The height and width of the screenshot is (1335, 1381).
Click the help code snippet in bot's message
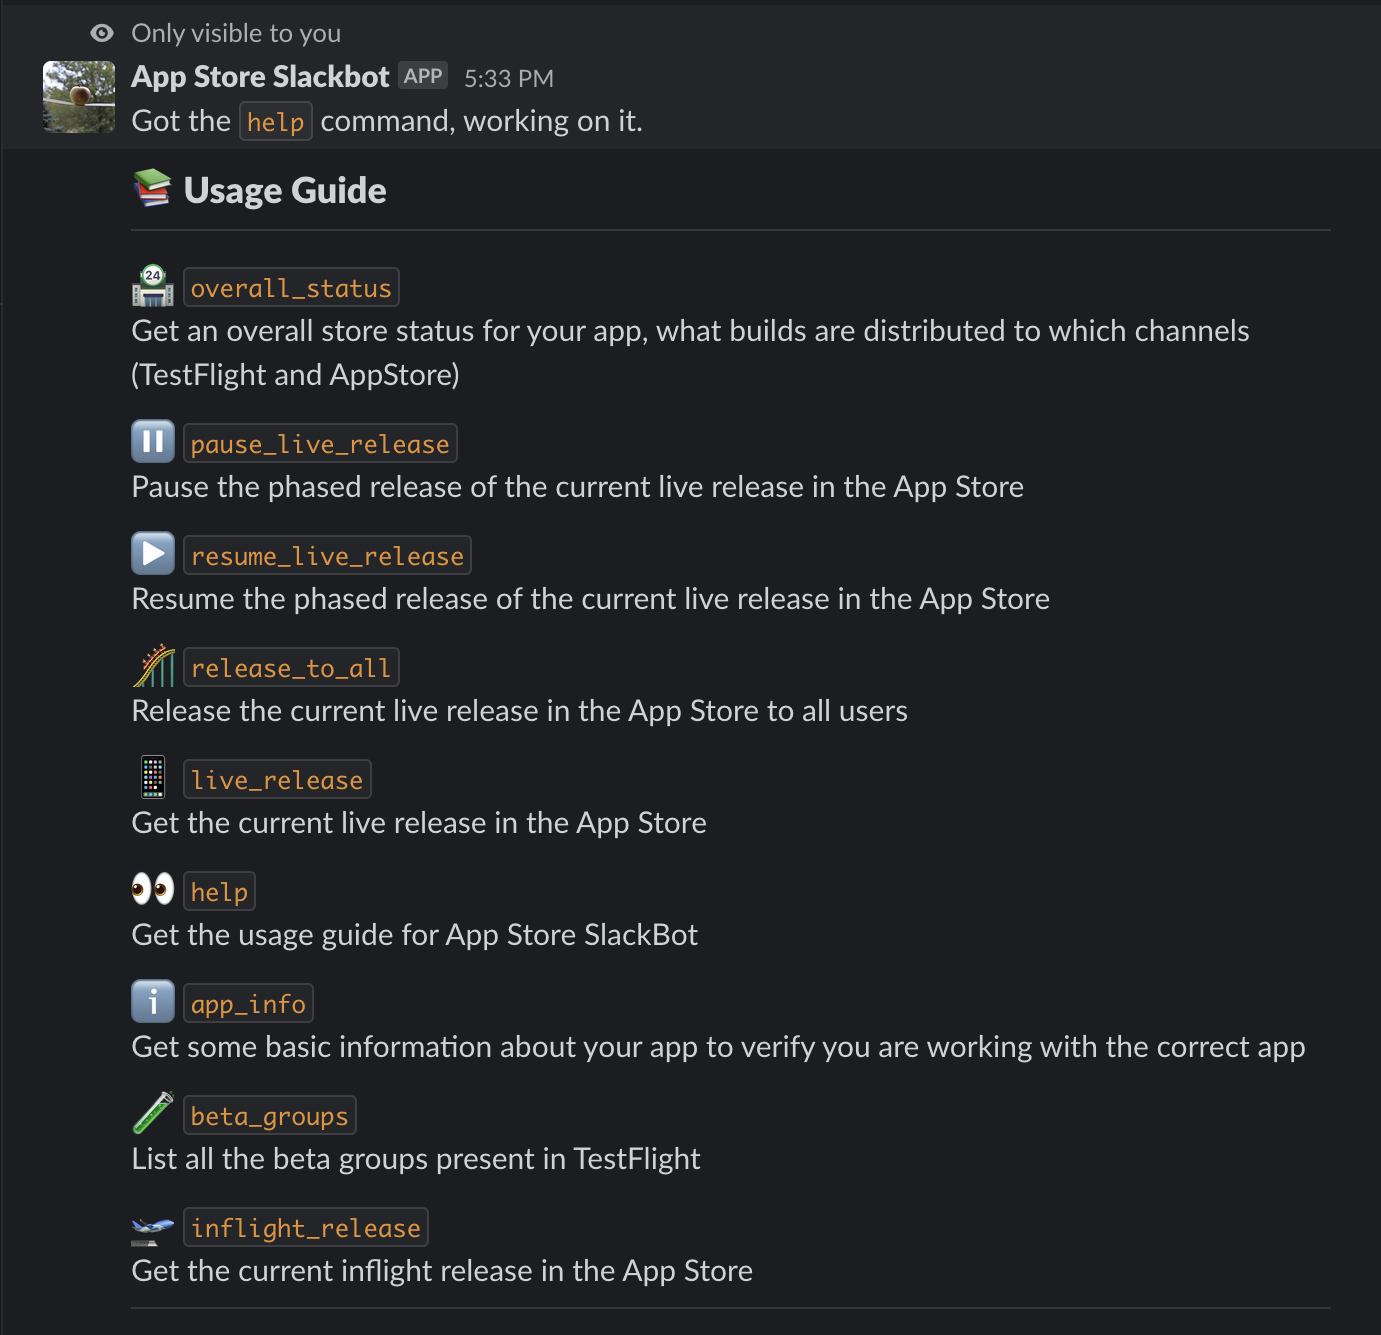275,121
